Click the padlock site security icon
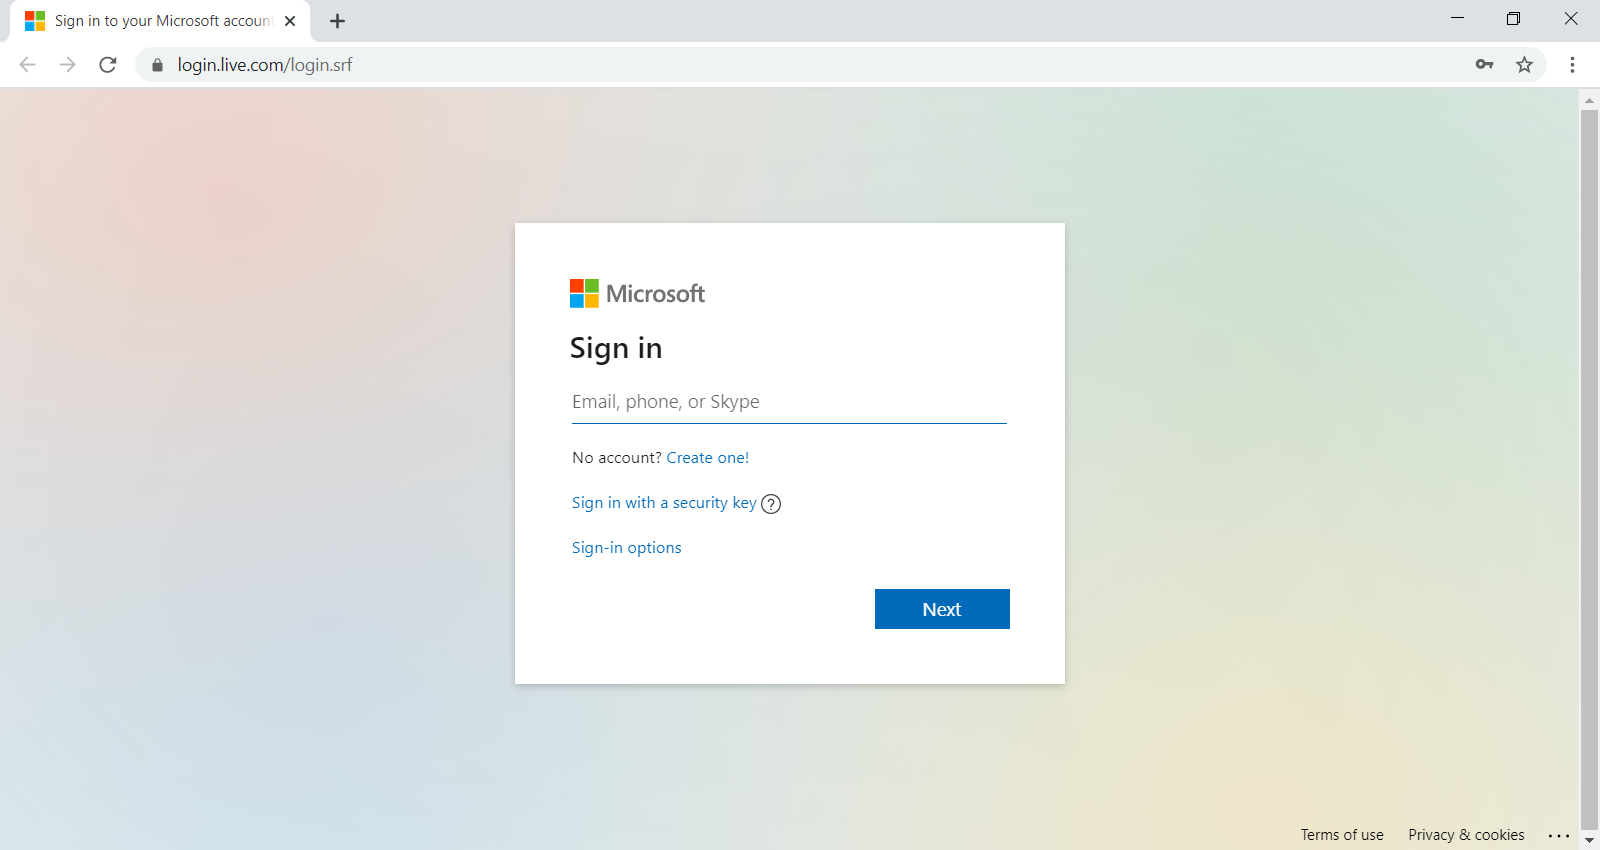Image resolution: width=1600 pixels, height=850 pixels. (x=157, y=65)
